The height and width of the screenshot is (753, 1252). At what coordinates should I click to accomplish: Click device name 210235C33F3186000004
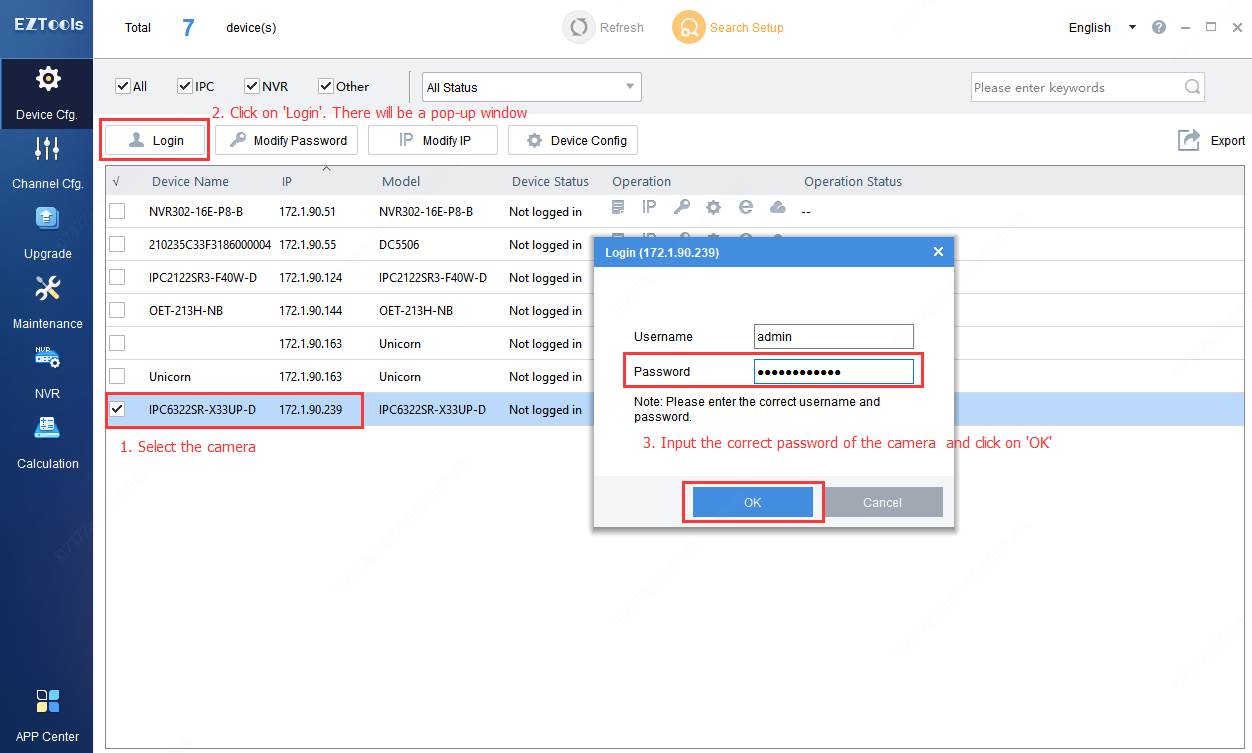210,244
